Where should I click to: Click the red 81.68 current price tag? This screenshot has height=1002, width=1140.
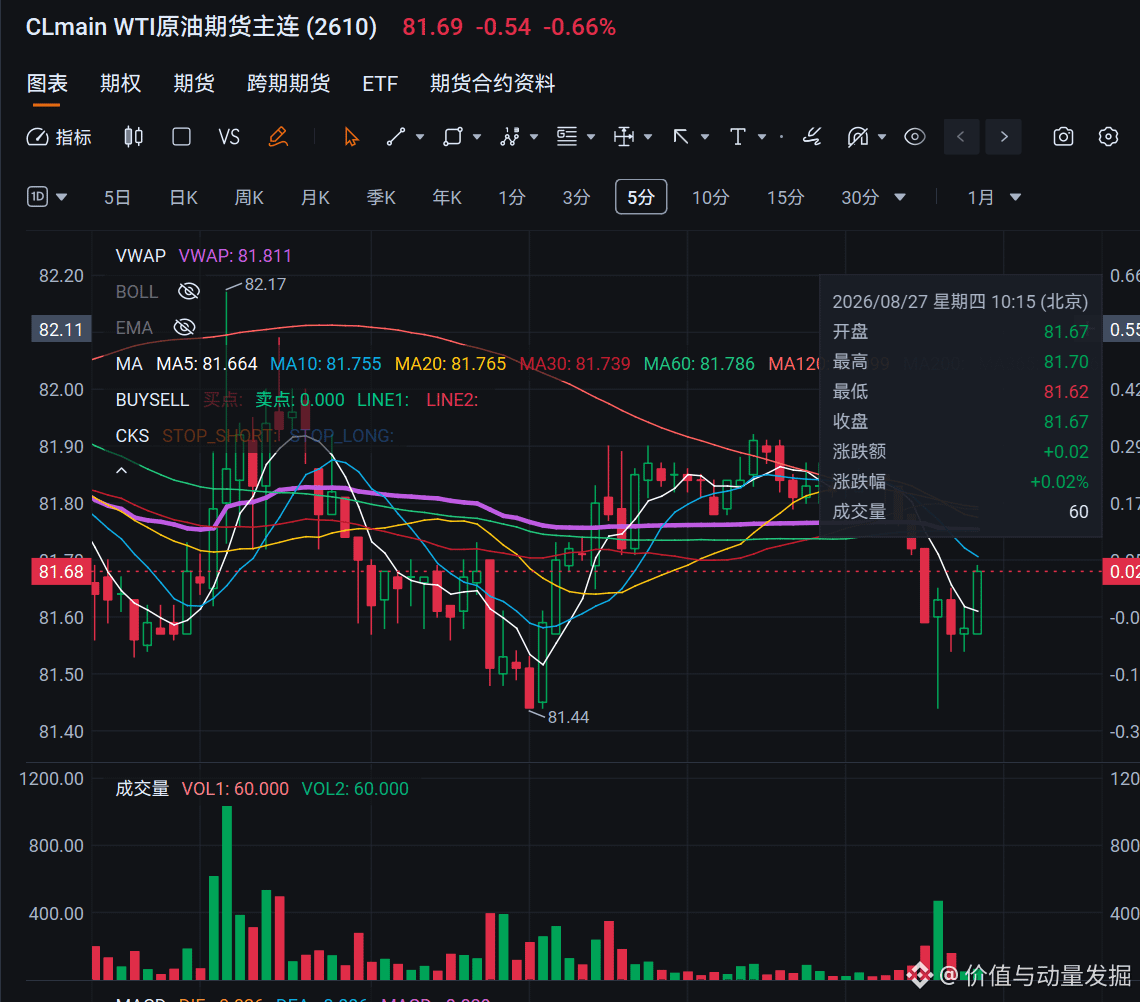pyautogui.click(x=61, y=572)
